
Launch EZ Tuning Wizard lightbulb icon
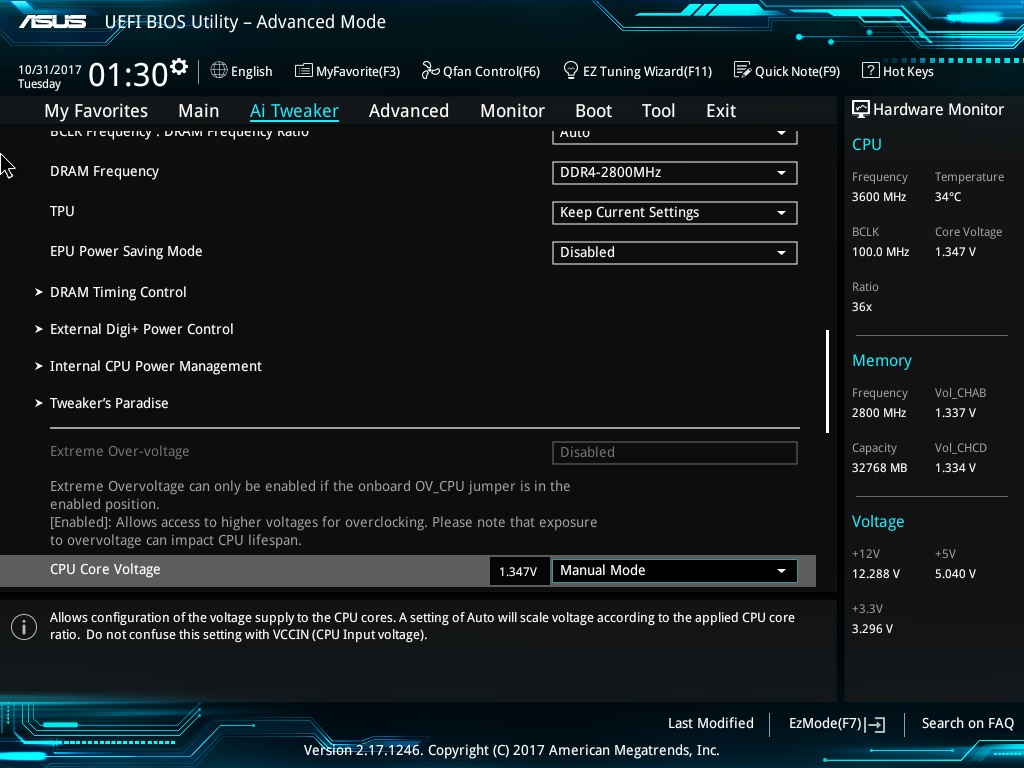click(571, 70)
